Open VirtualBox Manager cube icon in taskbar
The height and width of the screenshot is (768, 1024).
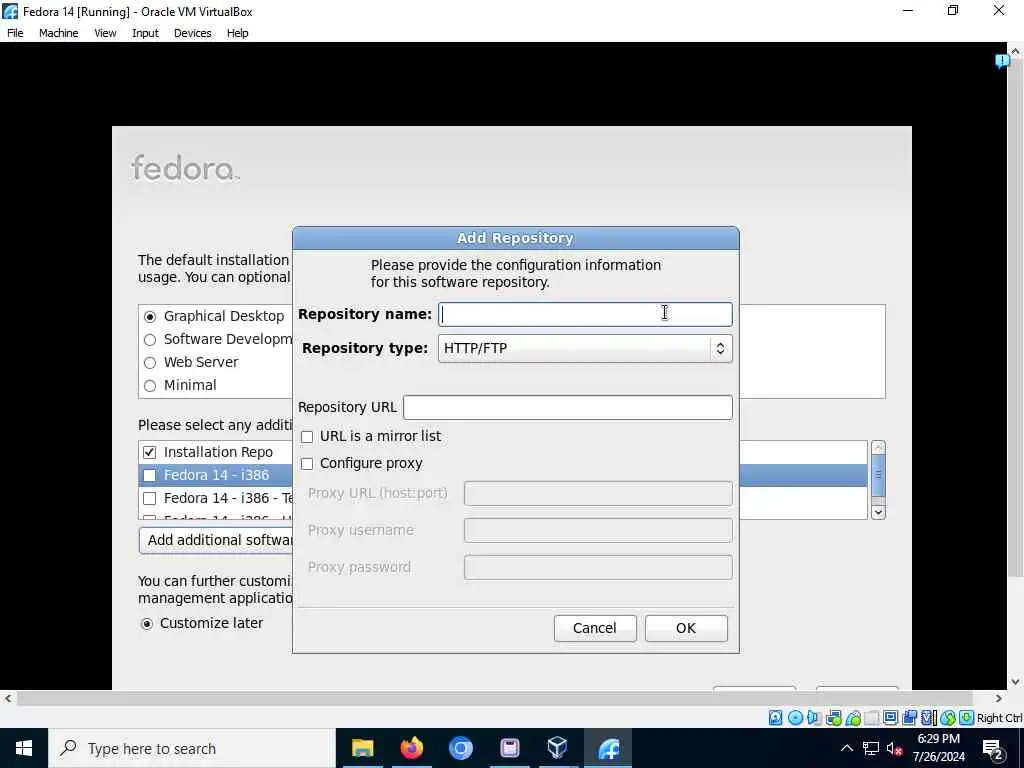(558, 748)
